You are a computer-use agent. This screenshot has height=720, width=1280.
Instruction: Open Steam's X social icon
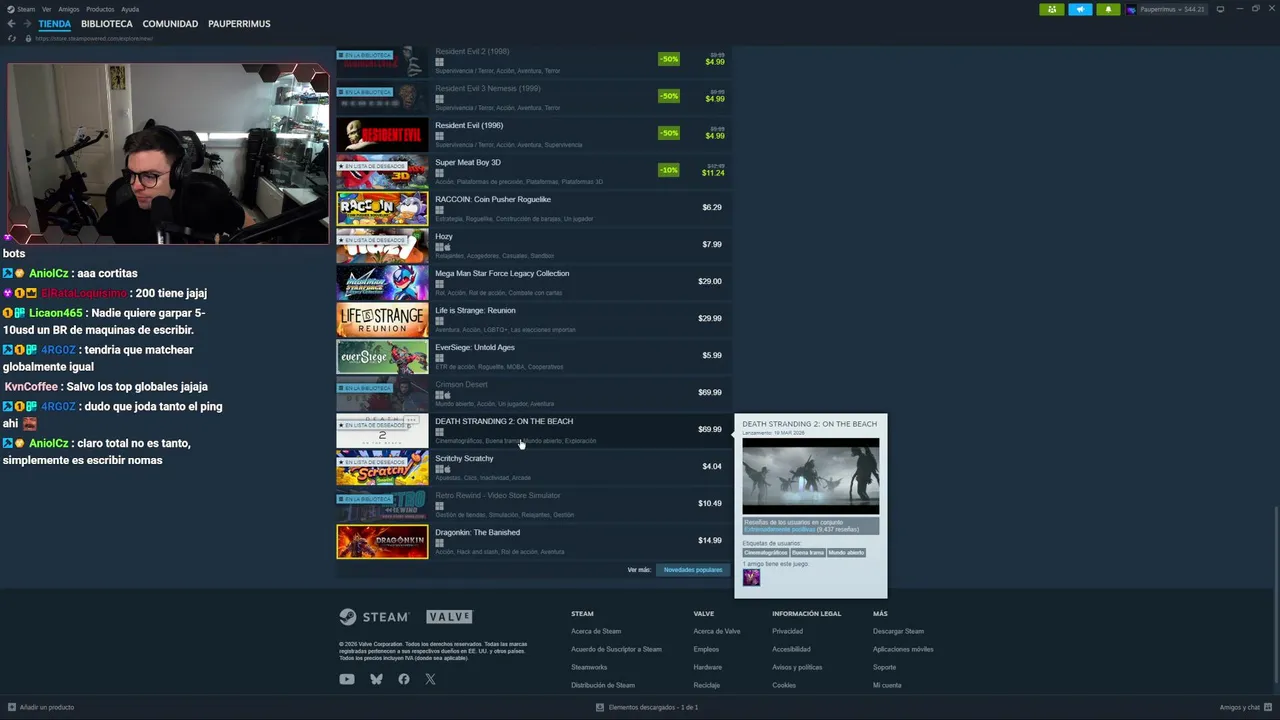pyautogui.click(x=430, y=679)
